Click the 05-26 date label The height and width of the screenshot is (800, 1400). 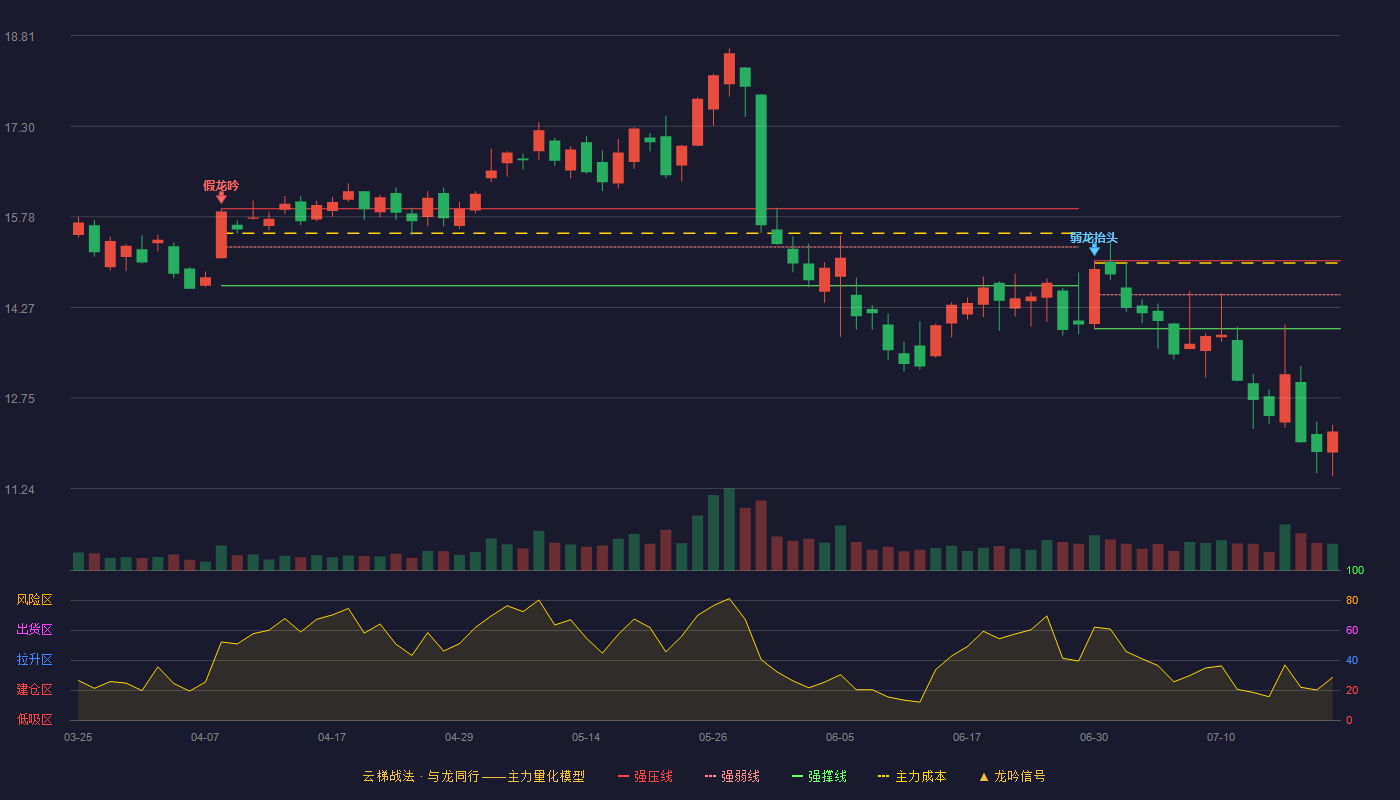click(713, 737)
